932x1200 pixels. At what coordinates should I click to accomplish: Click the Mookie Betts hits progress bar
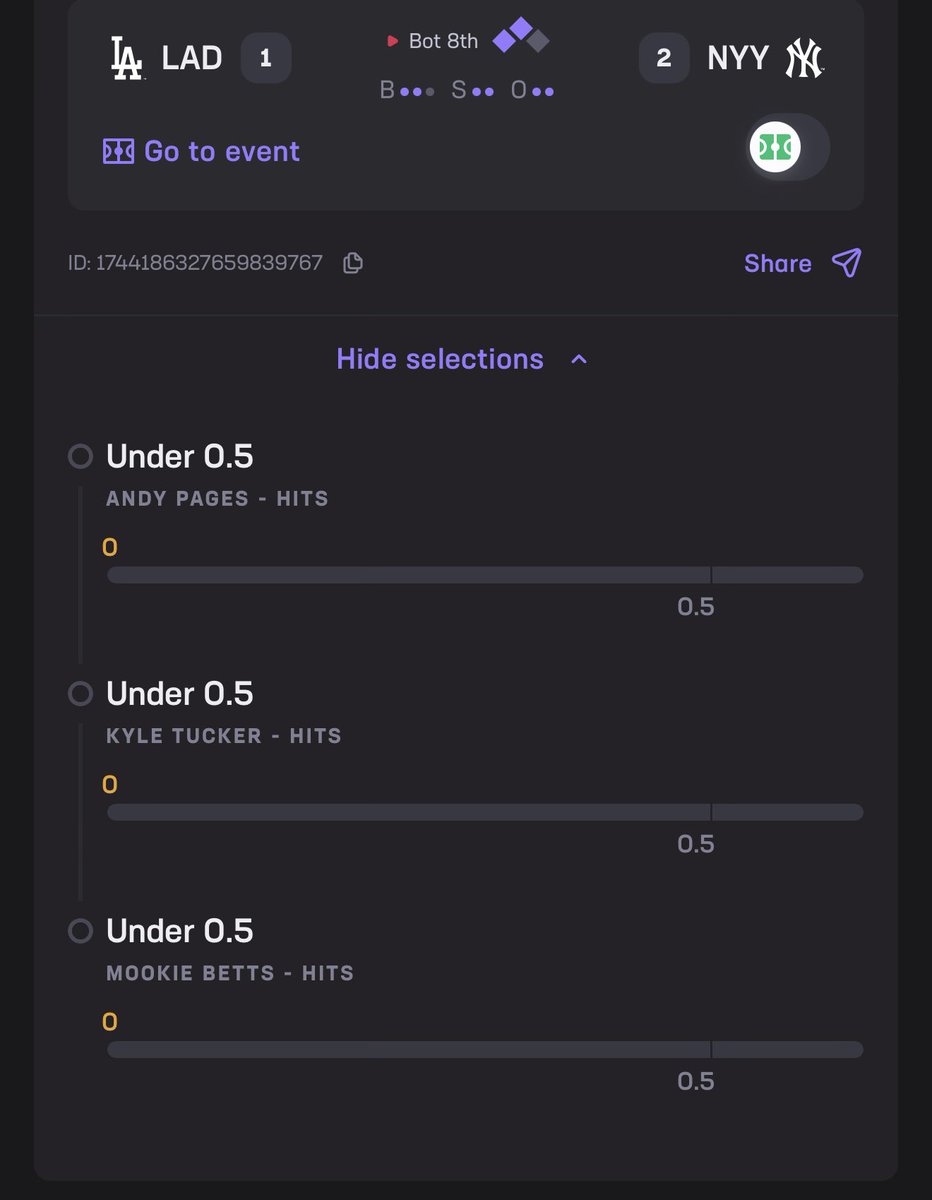pos(485,1049)
